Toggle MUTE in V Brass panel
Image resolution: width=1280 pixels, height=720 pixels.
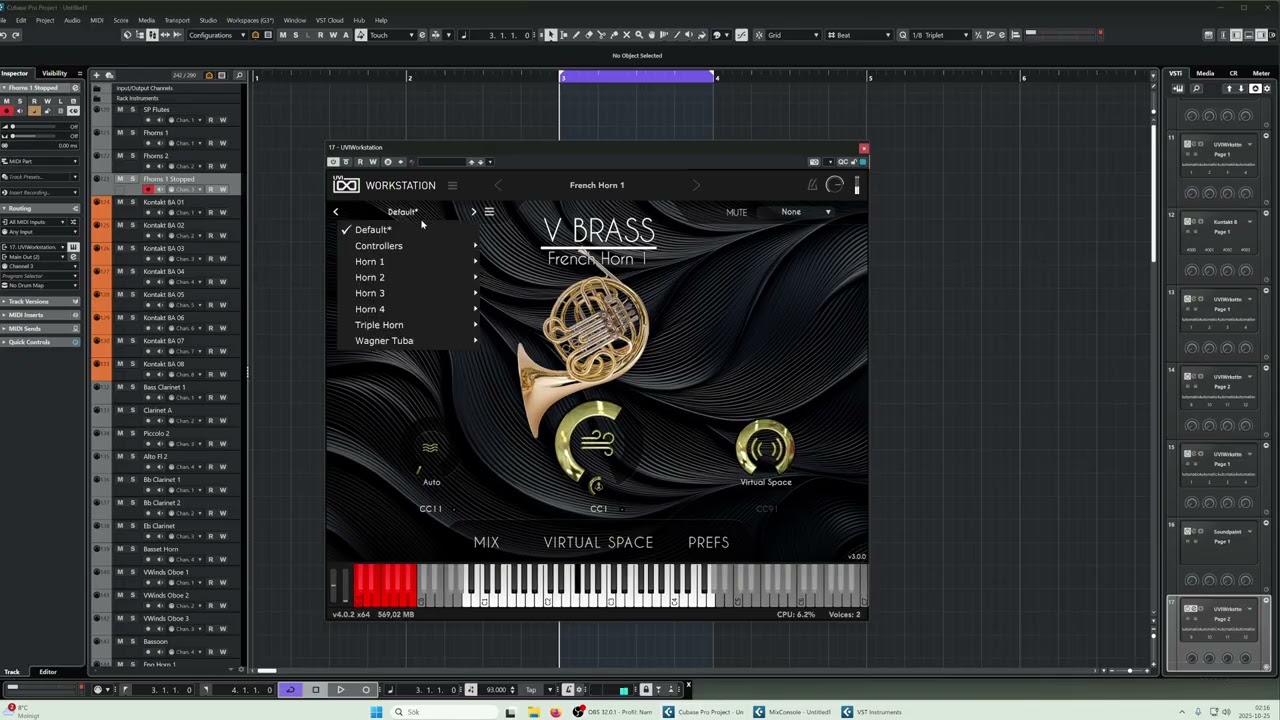point(736,212)
